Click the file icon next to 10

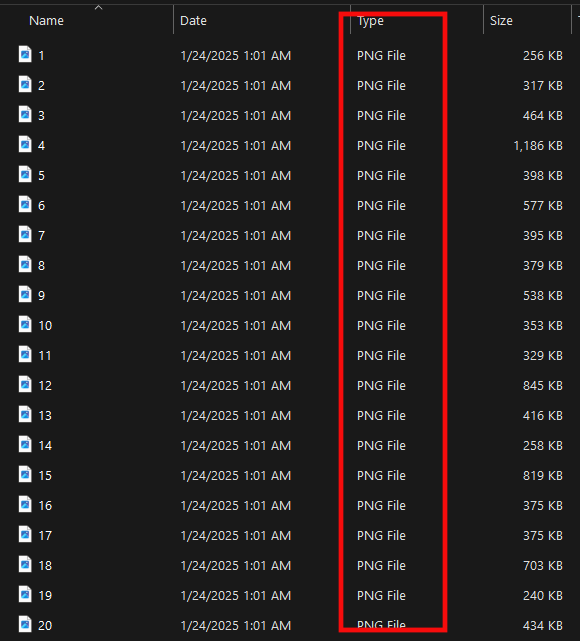pyautogui.click(x=25, y=324)
